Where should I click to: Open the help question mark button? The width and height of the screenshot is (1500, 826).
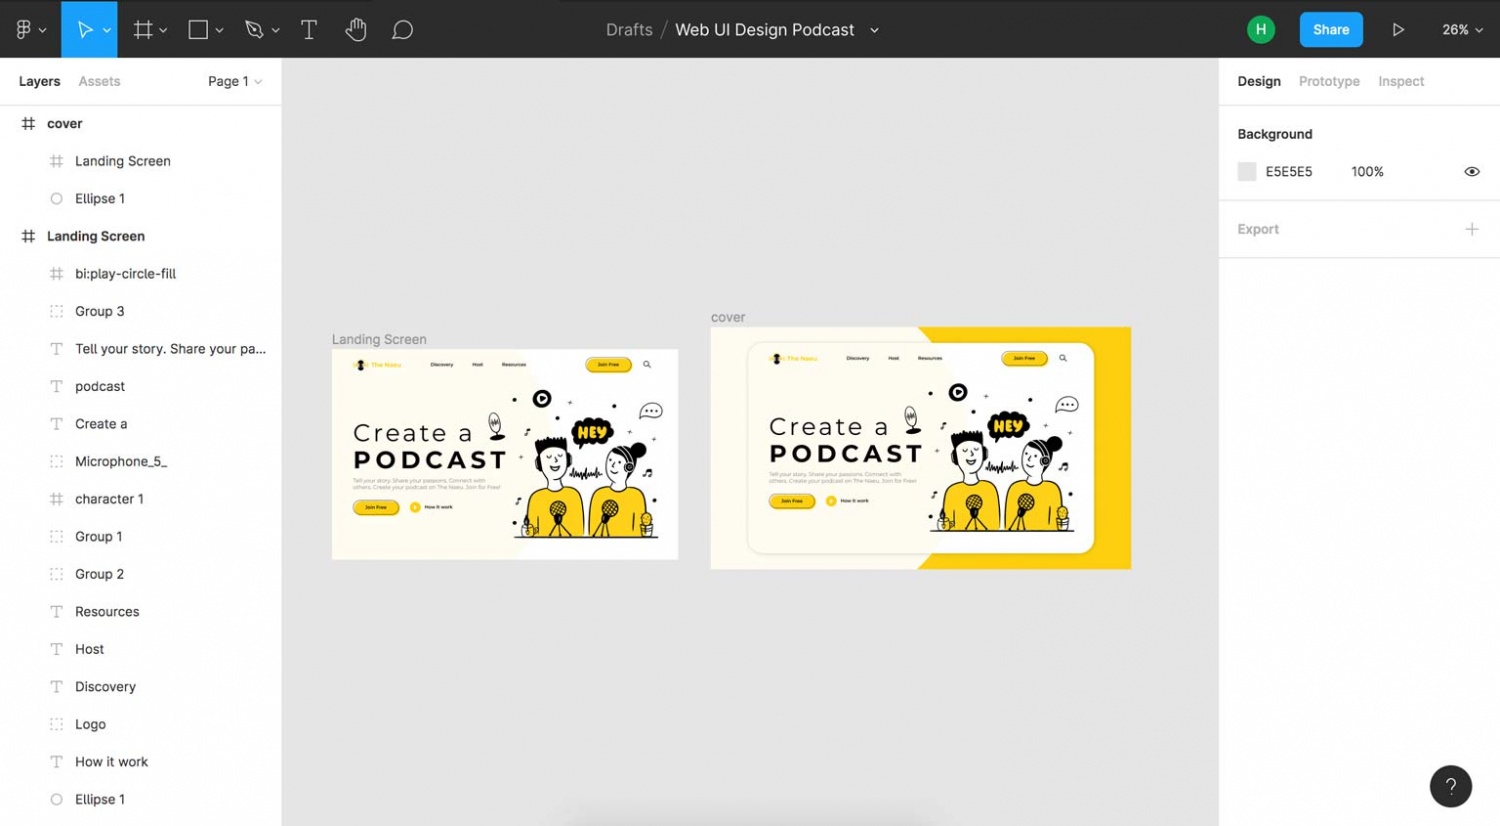point(1450,786)
